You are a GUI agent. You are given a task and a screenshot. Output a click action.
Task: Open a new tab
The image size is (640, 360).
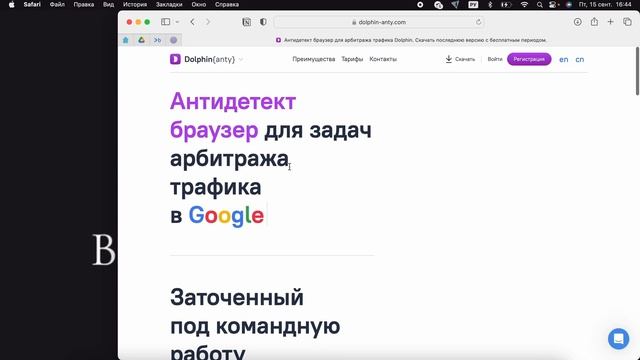(x=610, y=22)
